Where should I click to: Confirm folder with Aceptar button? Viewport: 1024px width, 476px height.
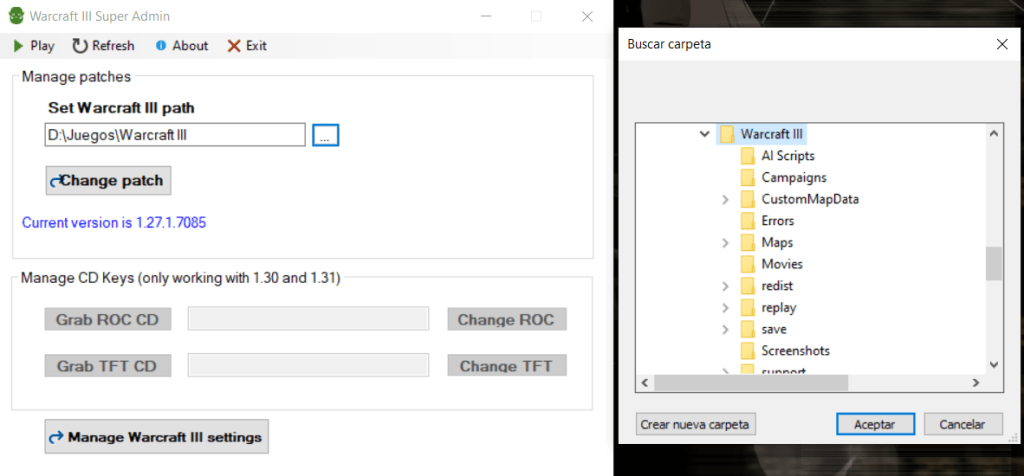(874, 424)
